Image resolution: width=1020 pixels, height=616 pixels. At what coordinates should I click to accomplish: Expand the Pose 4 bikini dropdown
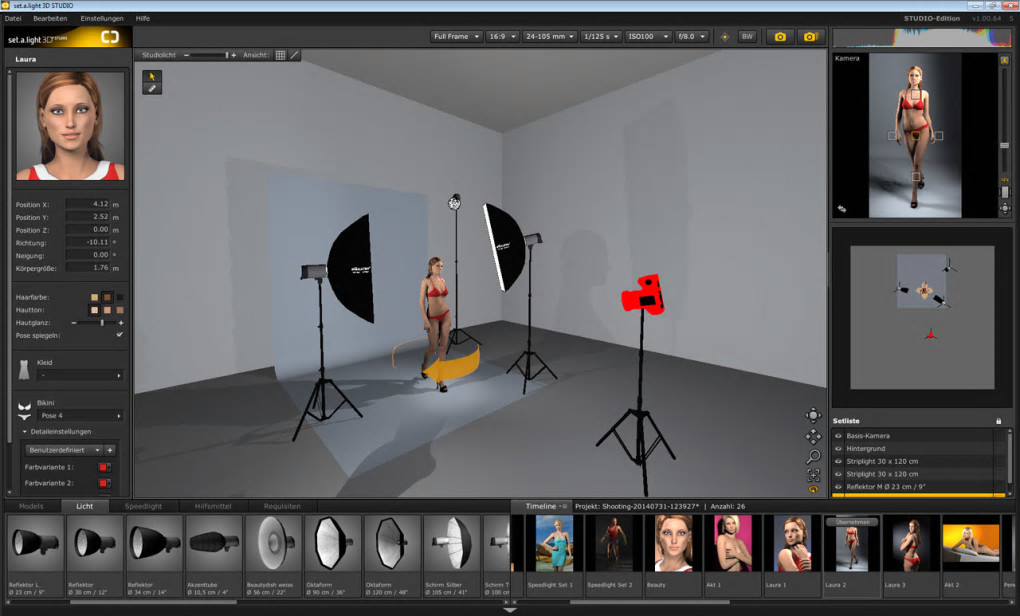point(81,416)
